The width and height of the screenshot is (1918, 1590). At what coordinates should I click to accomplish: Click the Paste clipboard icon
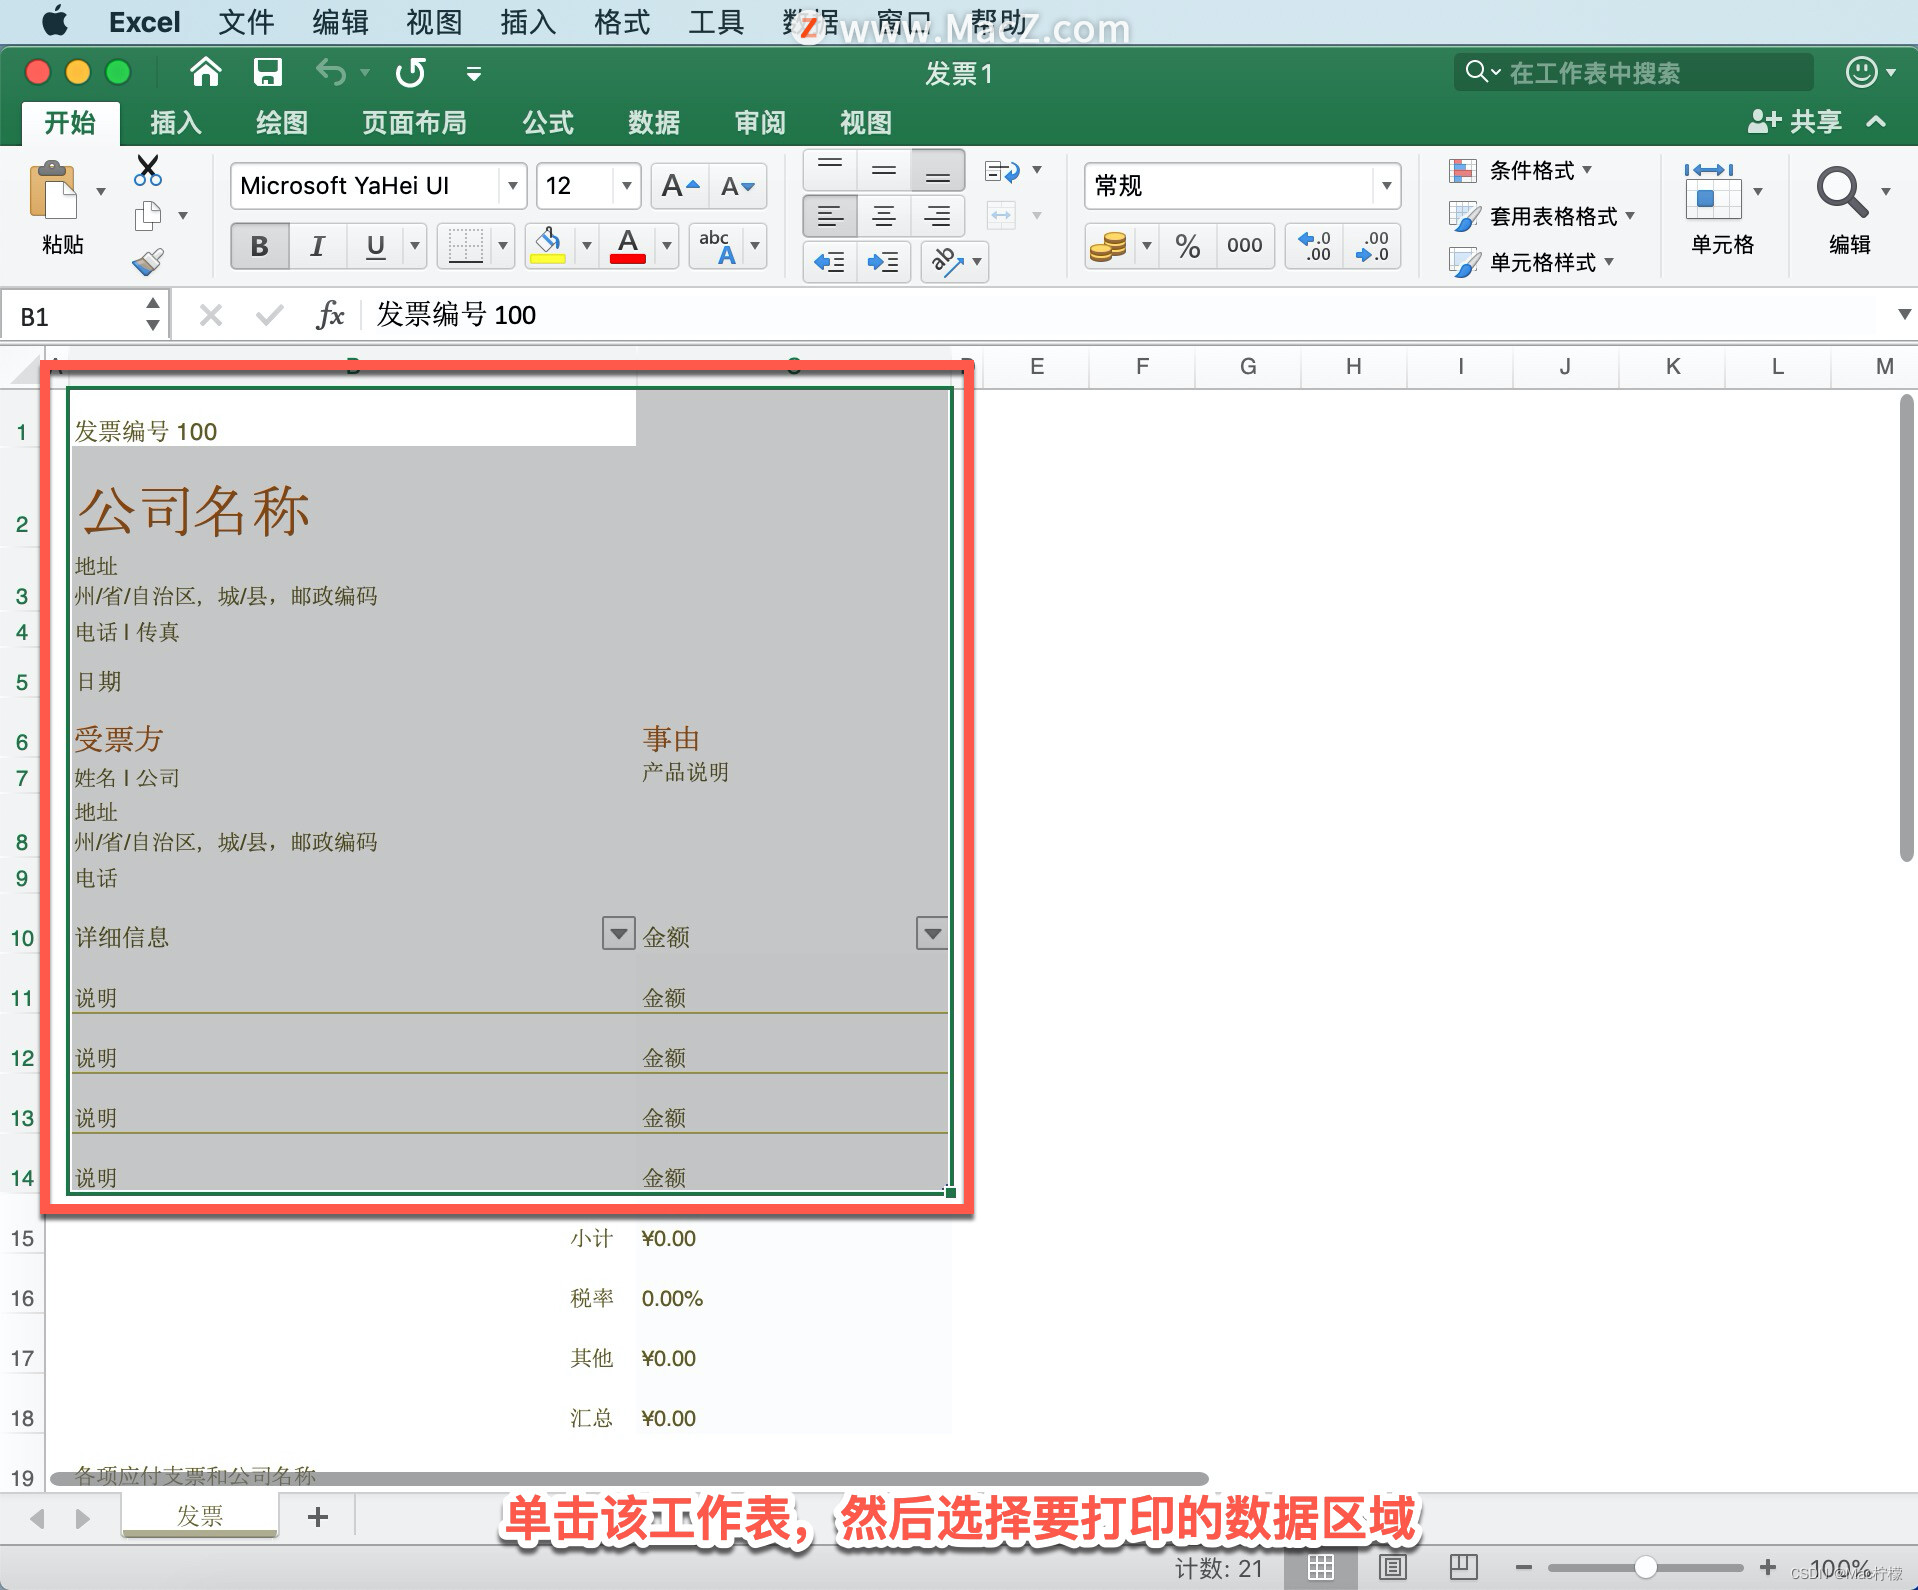tap(54, 190)
